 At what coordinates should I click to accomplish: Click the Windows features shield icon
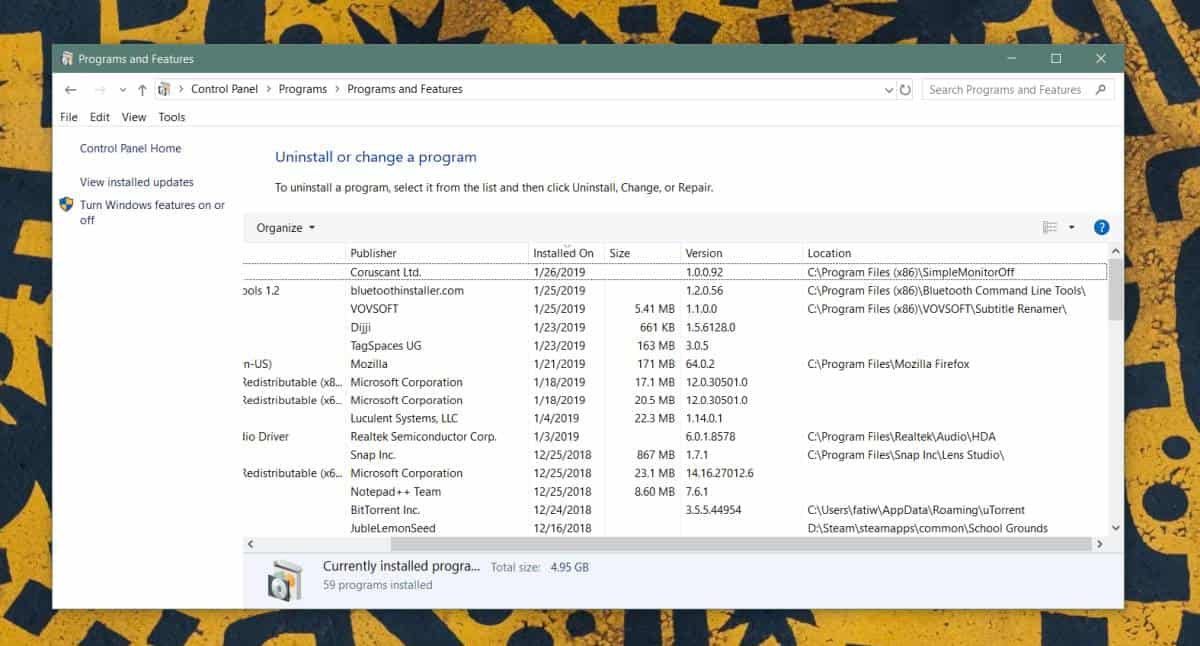[67, 205]
